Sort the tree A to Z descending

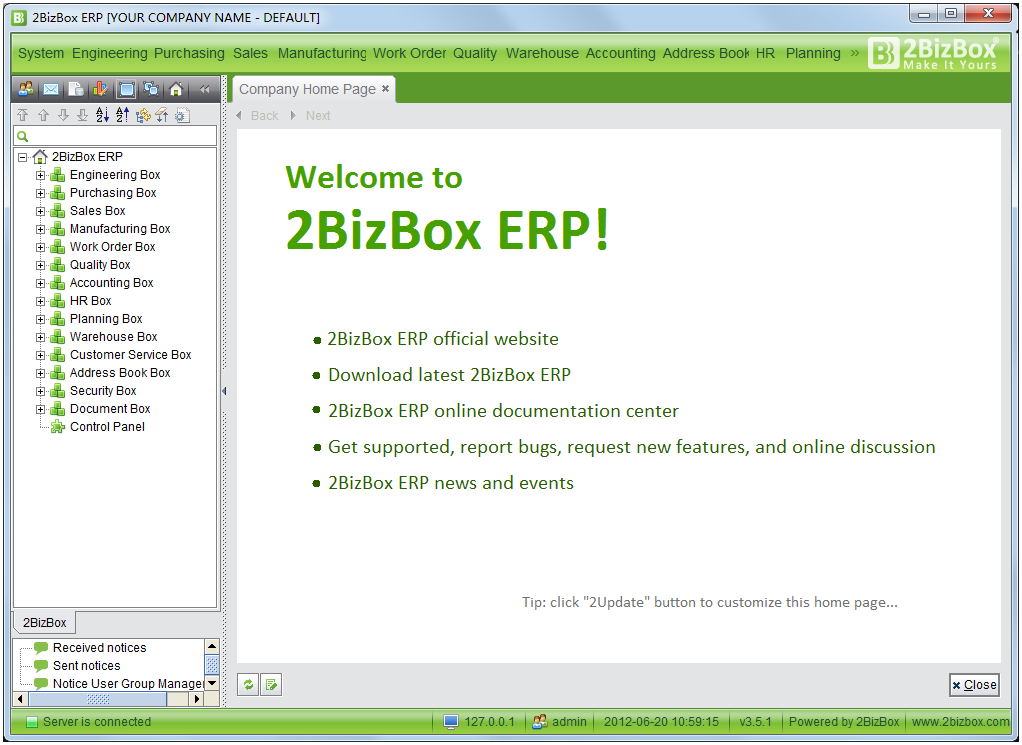123,115
